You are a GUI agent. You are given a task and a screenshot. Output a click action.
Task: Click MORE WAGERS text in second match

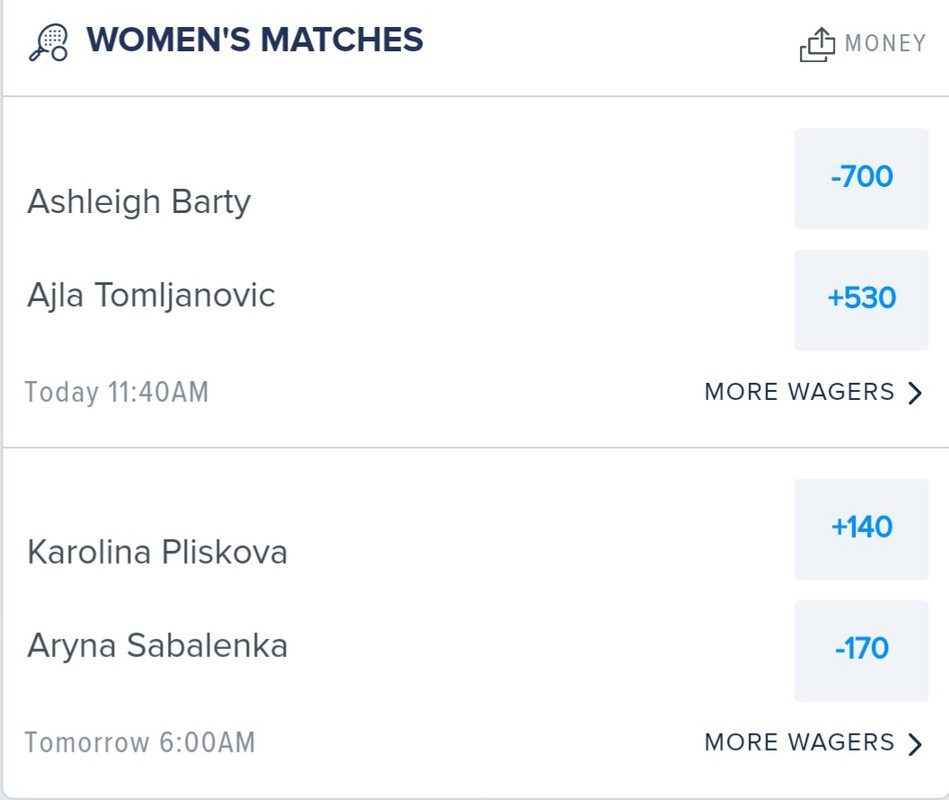tap(800, 743)
